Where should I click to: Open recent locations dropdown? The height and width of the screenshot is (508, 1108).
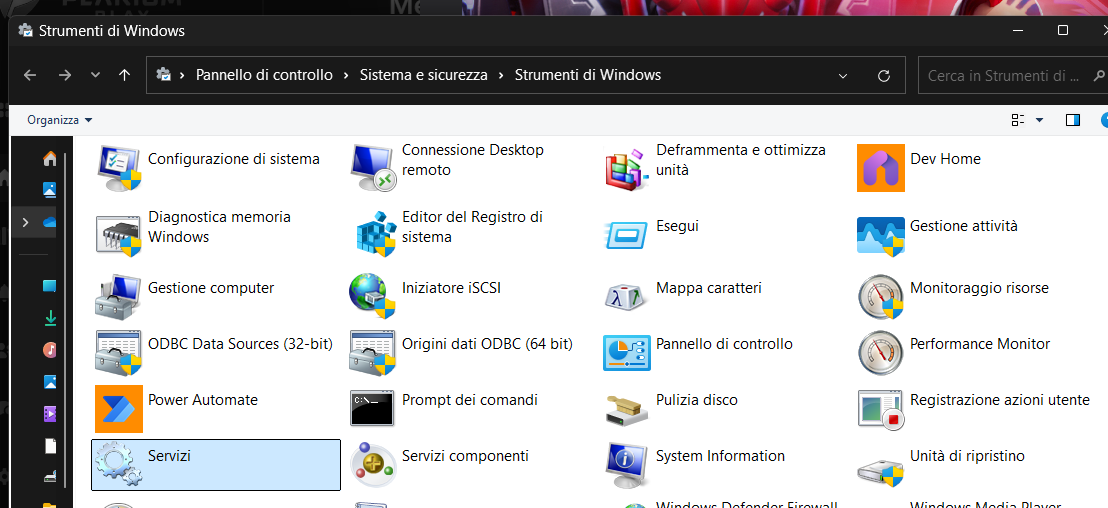tap(96, 75)
